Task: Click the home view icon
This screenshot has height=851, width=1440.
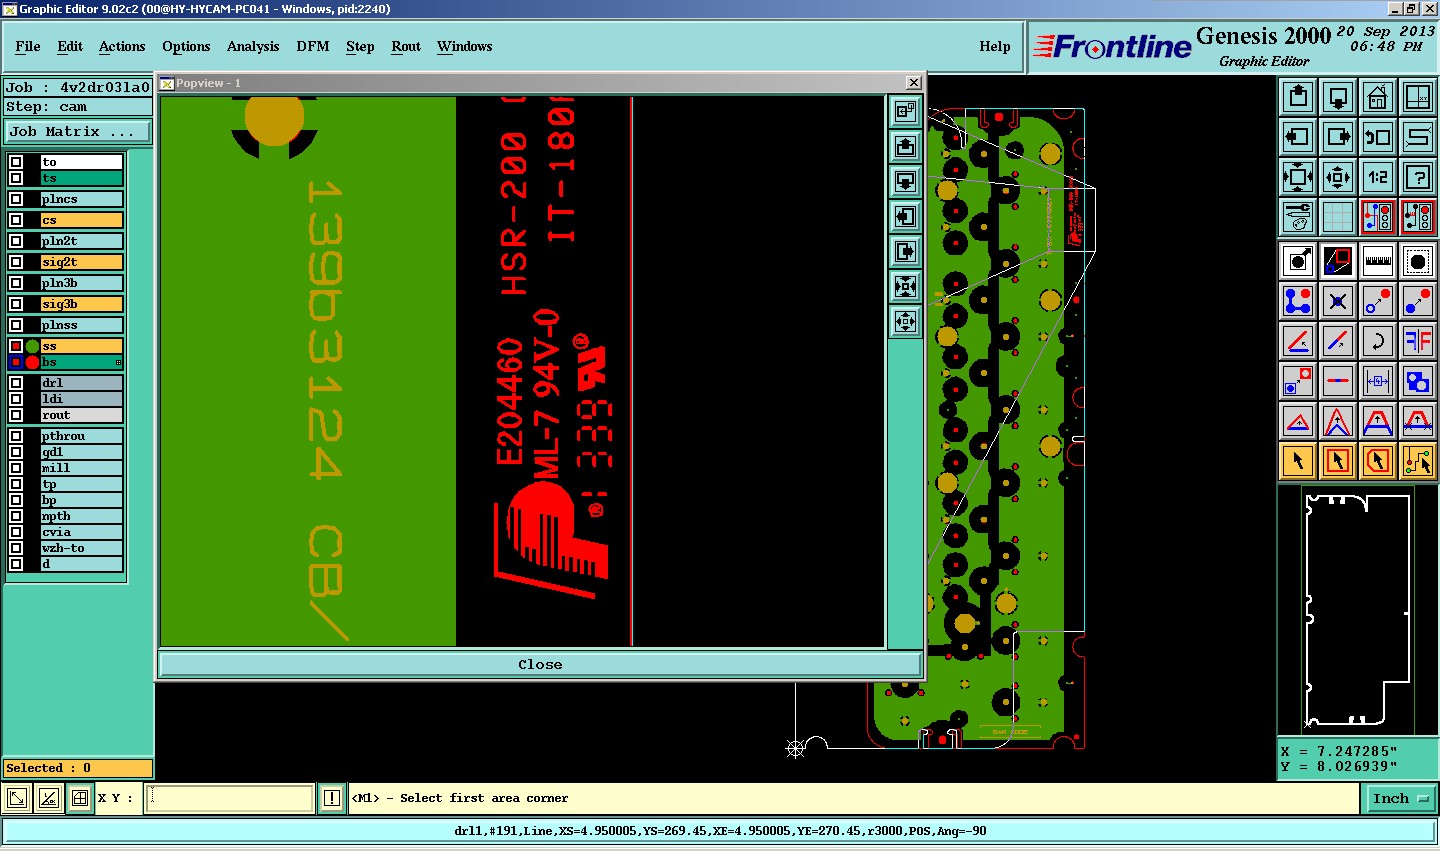Action: (x=1378, y=97)
